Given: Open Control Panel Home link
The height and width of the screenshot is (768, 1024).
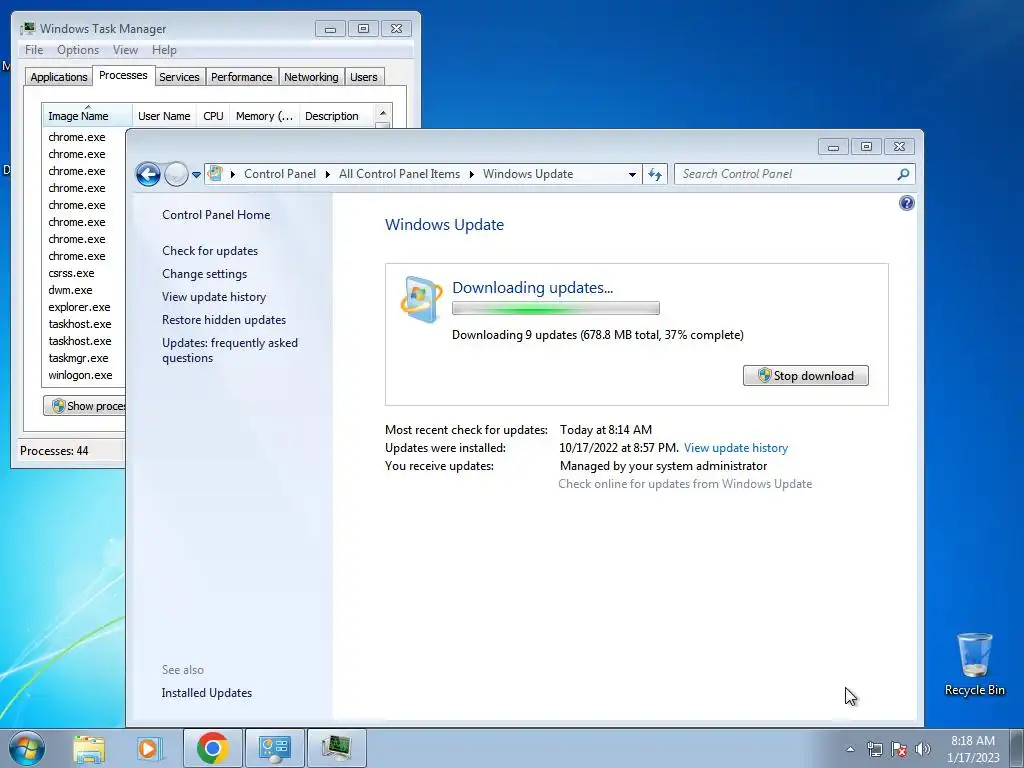Looking at the screenshot, I should [x=216, y=215].
